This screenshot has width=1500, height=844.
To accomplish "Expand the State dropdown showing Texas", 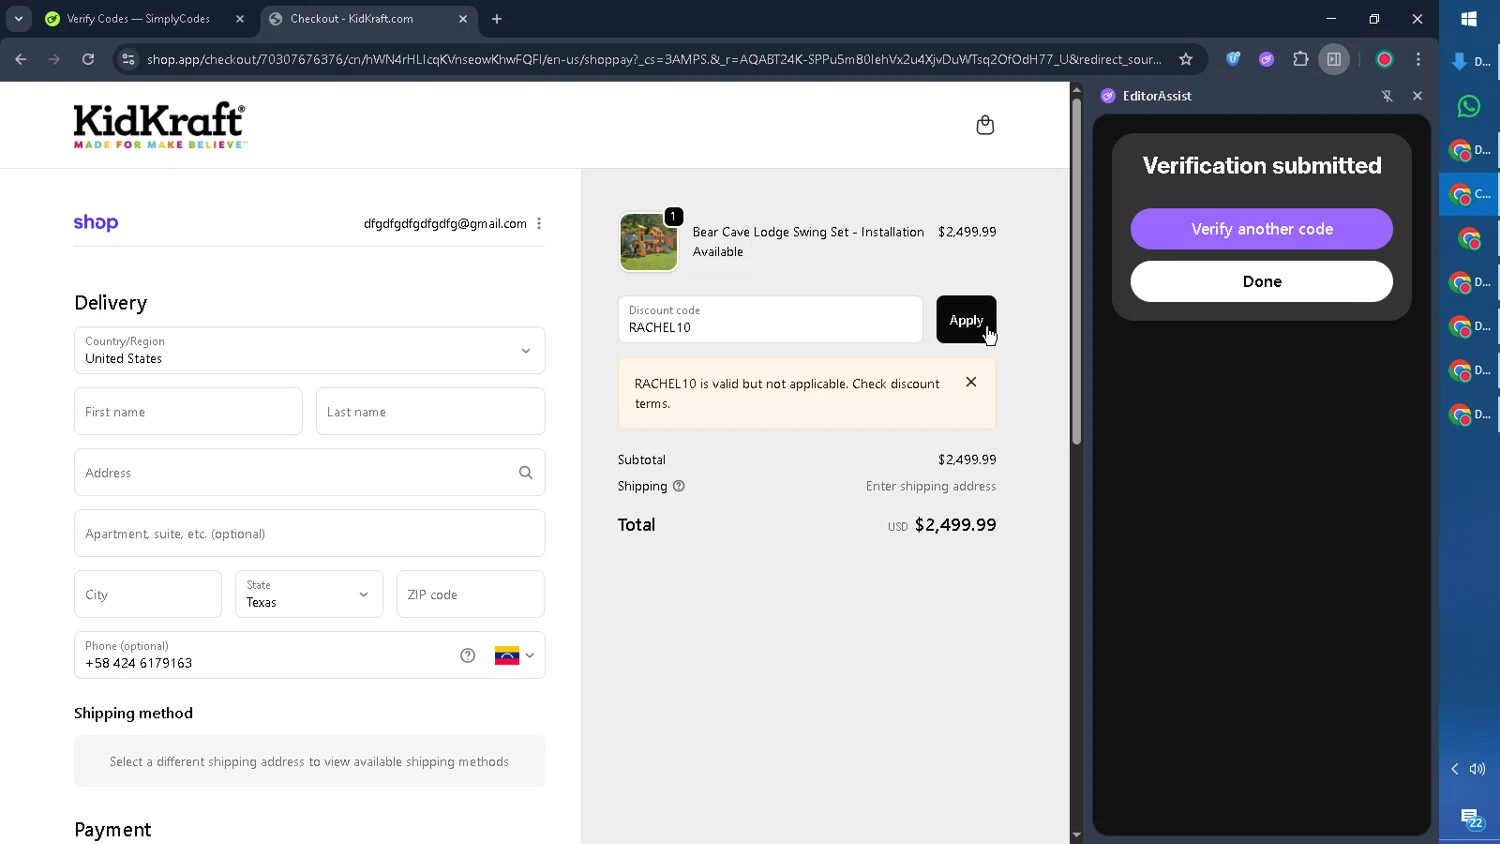I will pyautogui.click(x=309, y=594).
